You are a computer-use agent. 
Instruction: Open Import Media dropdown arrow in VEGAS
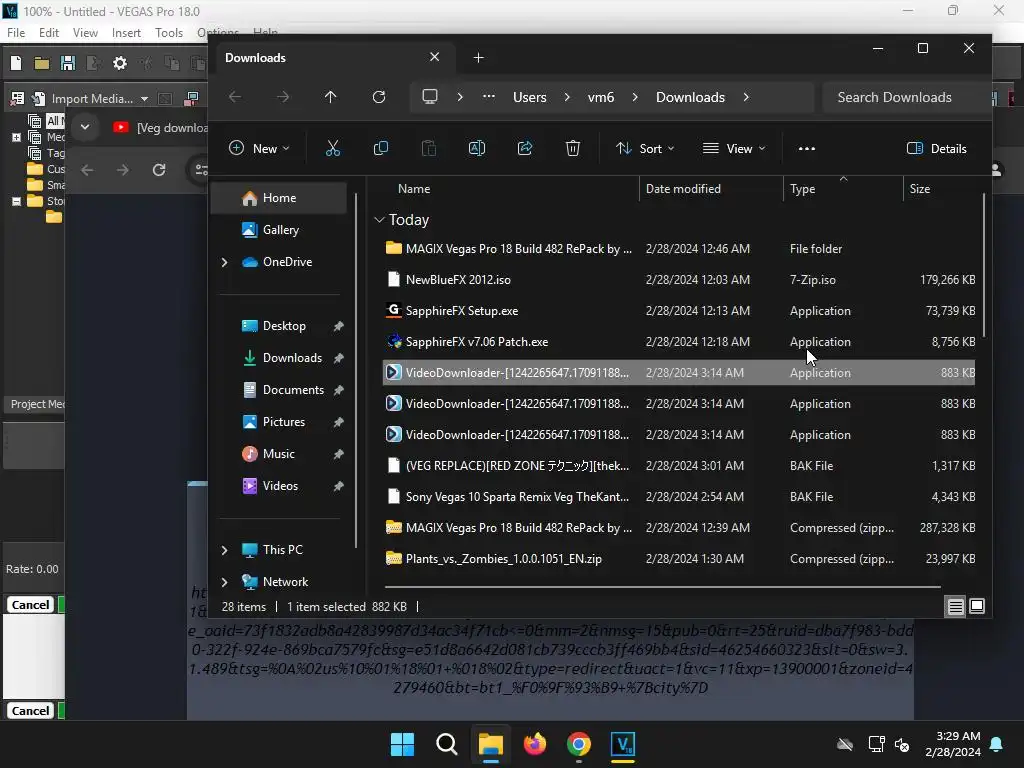pyautogui.click(x=144, y=99)
